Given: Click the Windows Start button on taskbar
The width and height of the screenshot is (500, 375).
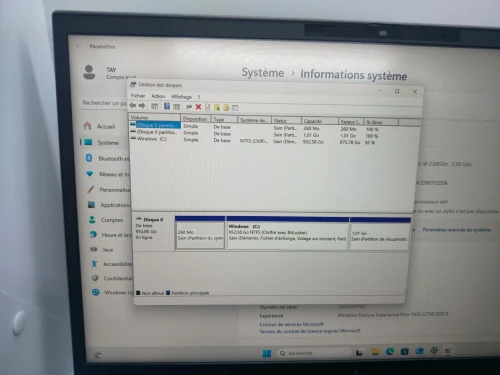Looking at the screenshot, I should point(267,353).
